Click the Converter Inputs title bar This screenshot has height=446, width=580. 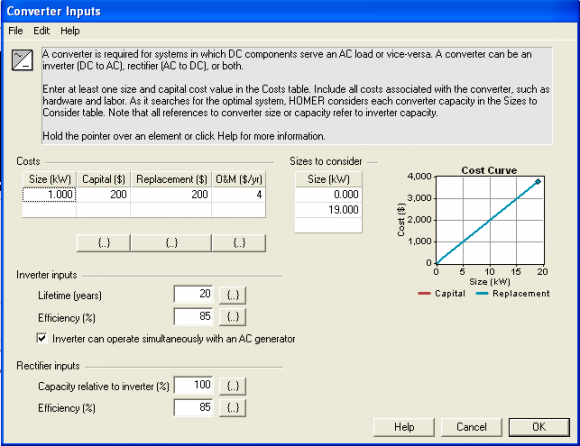point(290,11)
